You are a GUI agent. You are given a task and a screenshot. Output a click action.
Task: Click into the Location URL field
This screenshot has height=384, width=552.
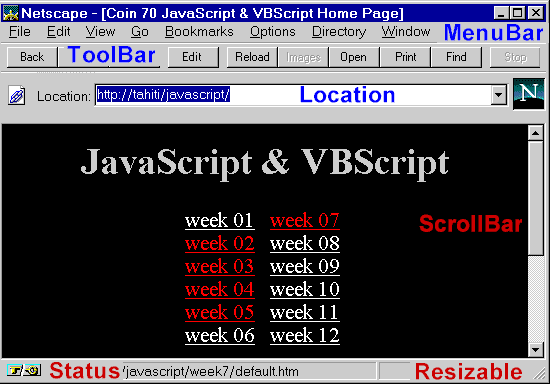coord(293,95)
